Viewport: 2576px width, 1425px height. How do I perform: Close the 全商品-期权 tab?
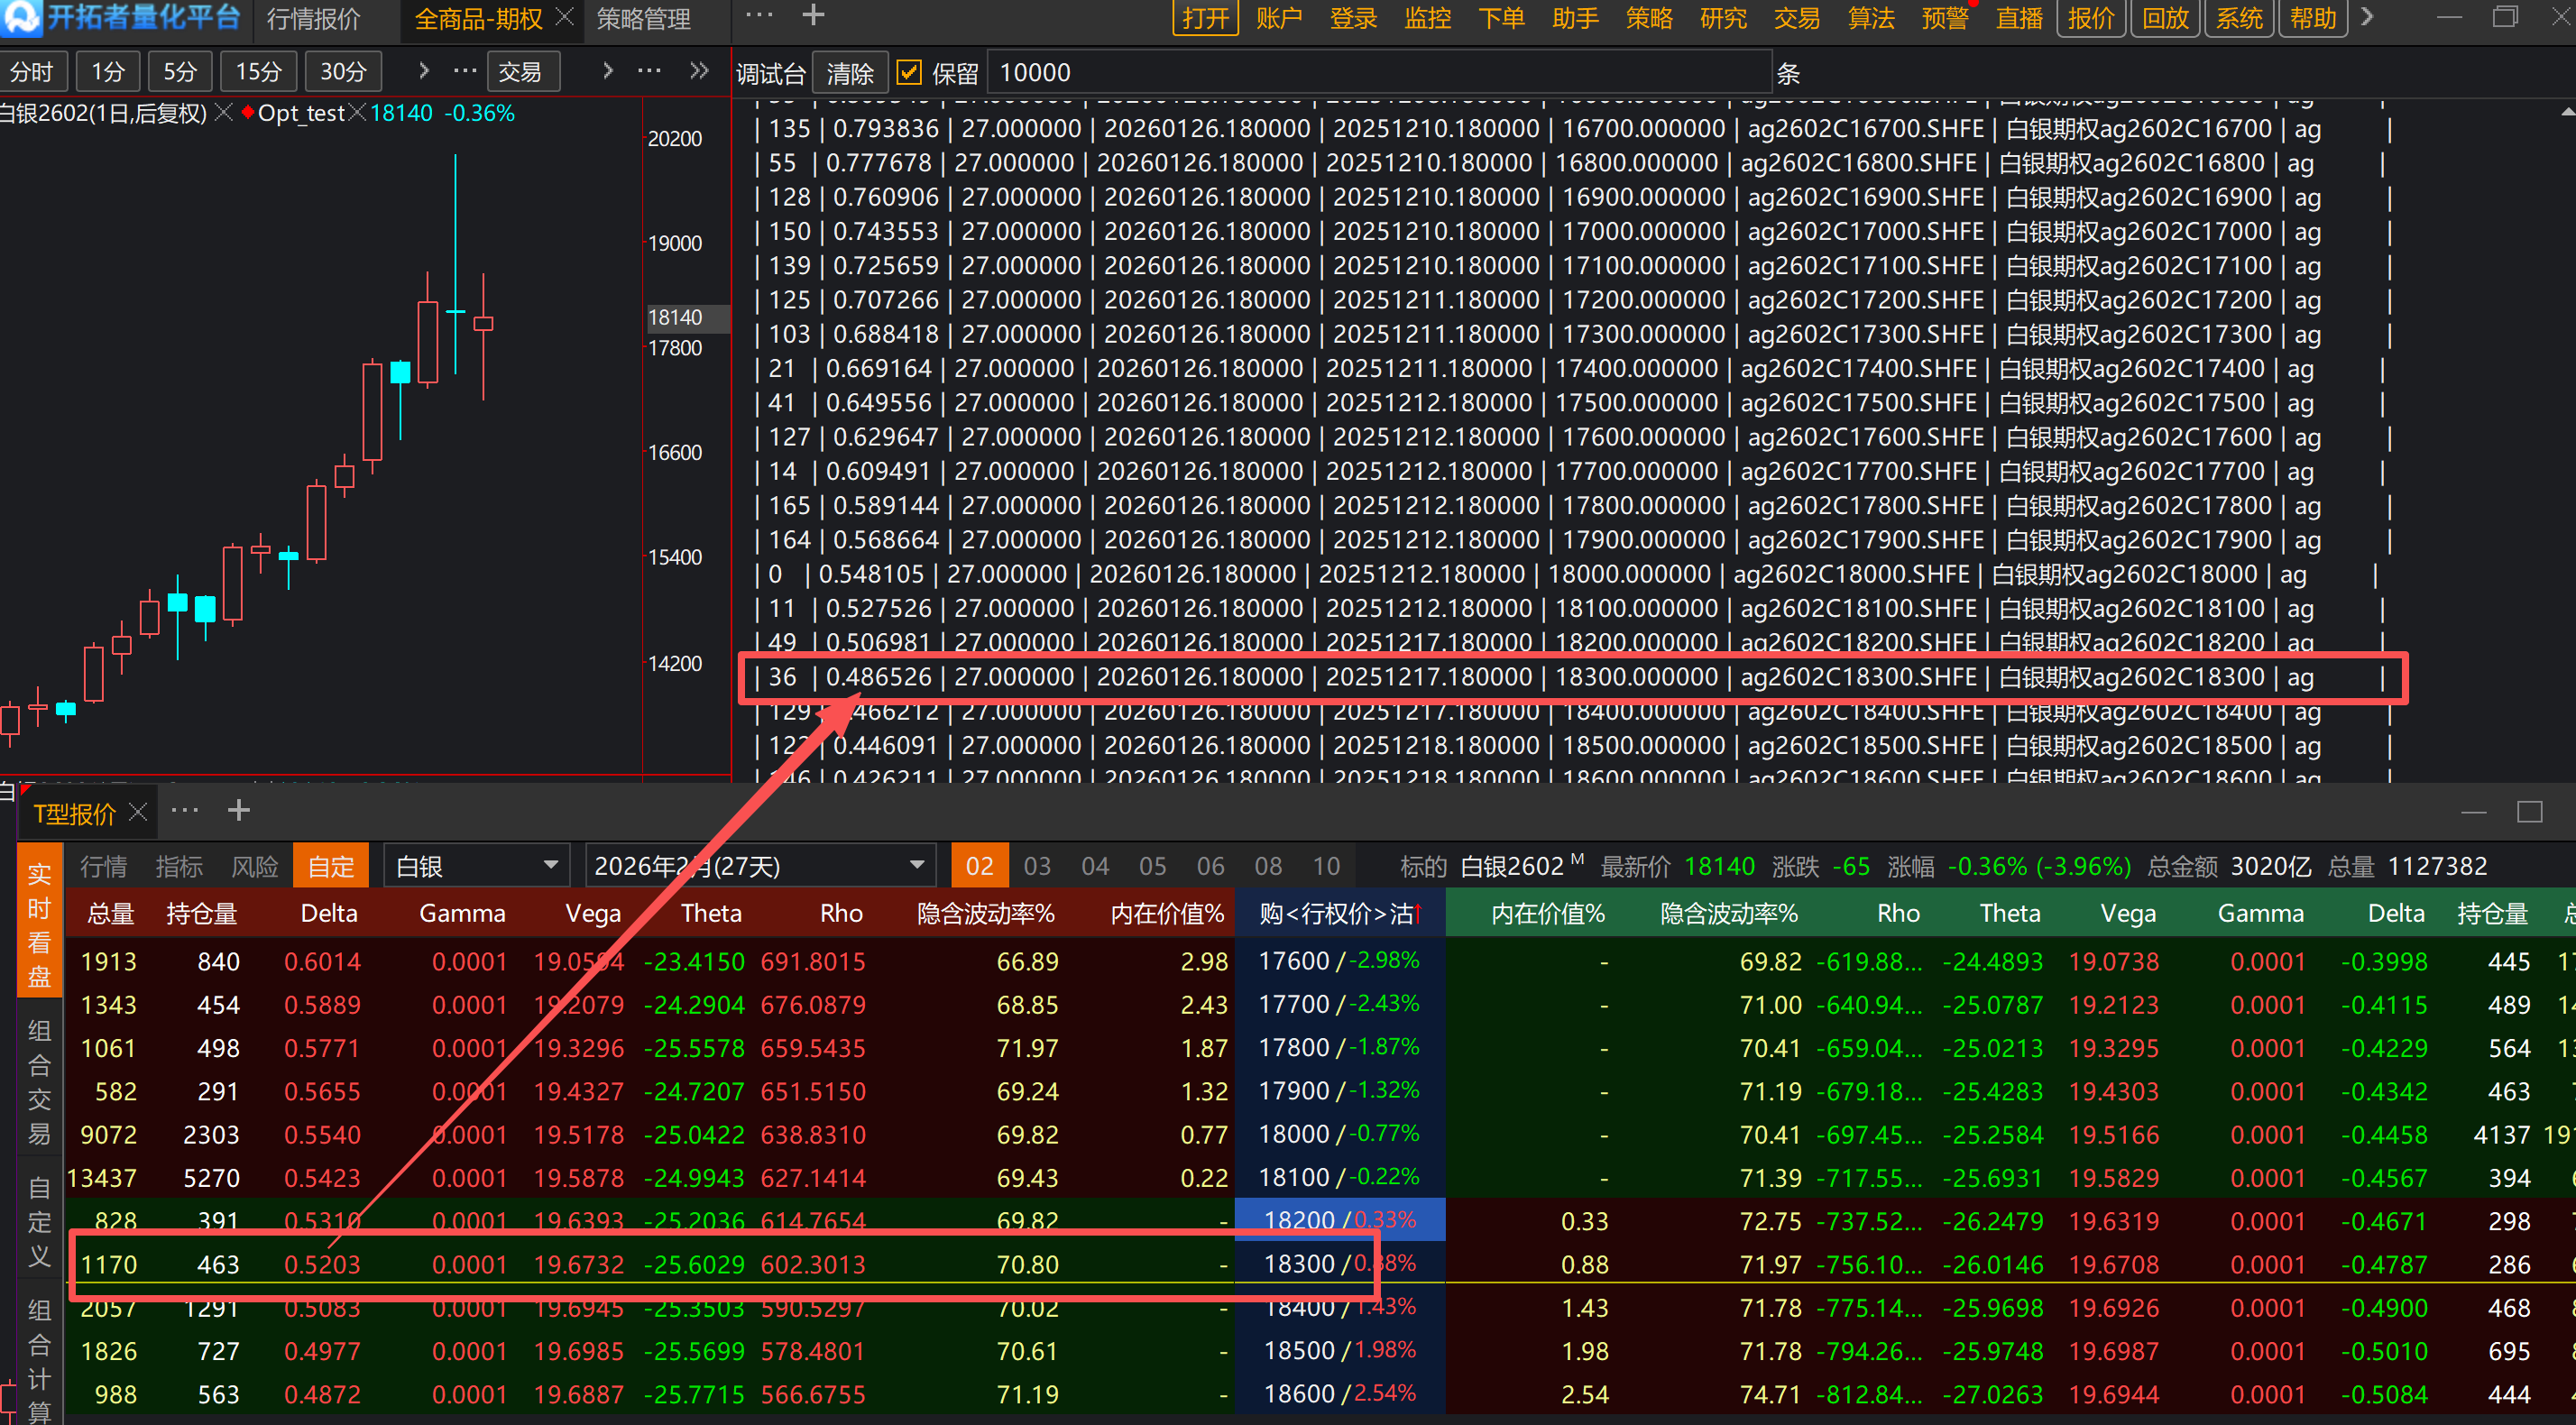click(564, 17)
